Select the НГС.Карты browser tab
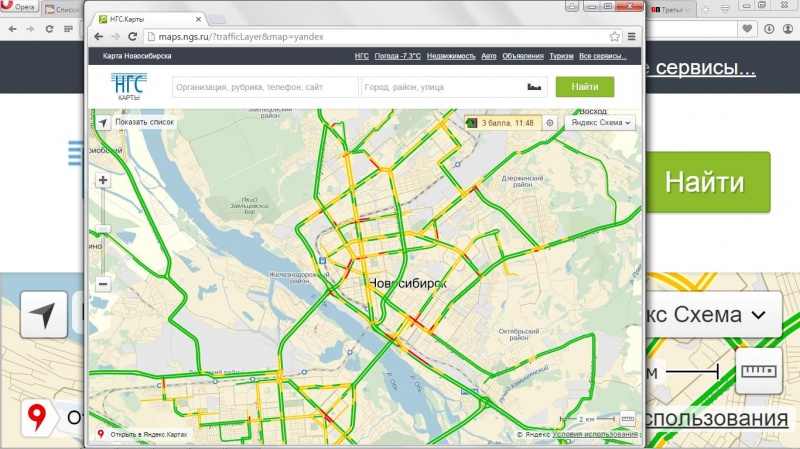Image resolution: width=800 pixels, height=449 pixels. tap(148, 19)
